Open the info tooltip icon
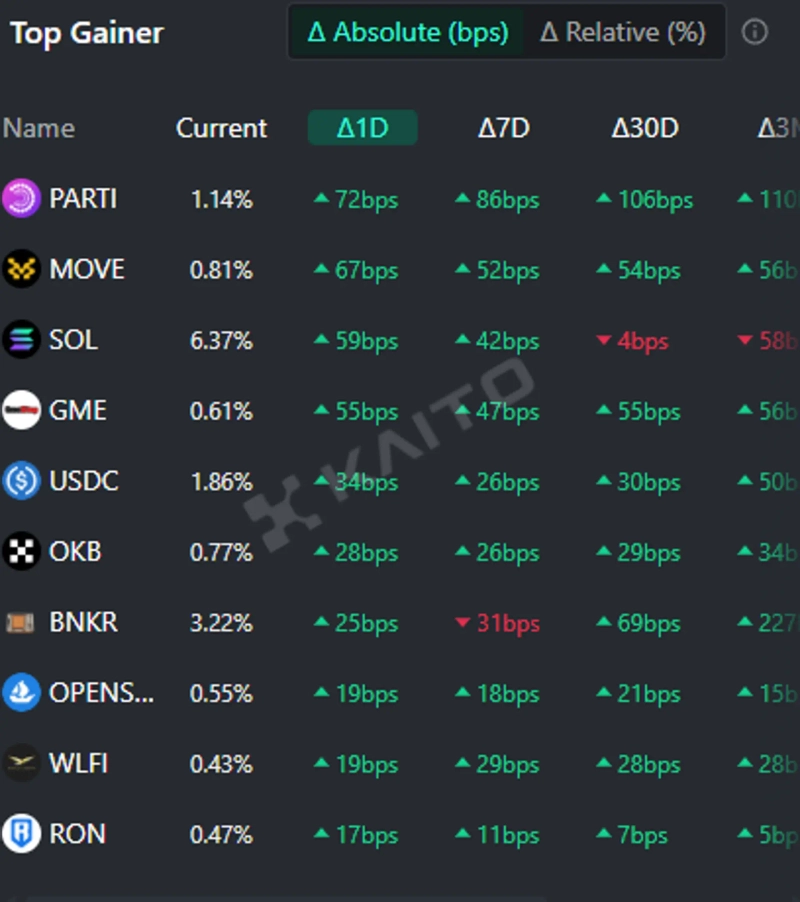 coord(754,32)
